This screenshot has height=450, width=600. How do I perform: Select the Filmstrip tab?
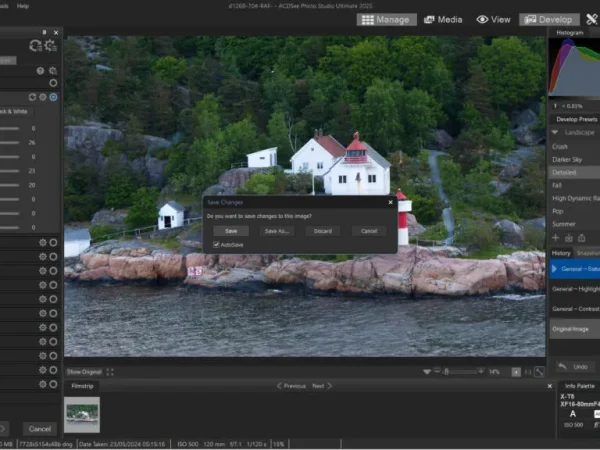point(82,386)
